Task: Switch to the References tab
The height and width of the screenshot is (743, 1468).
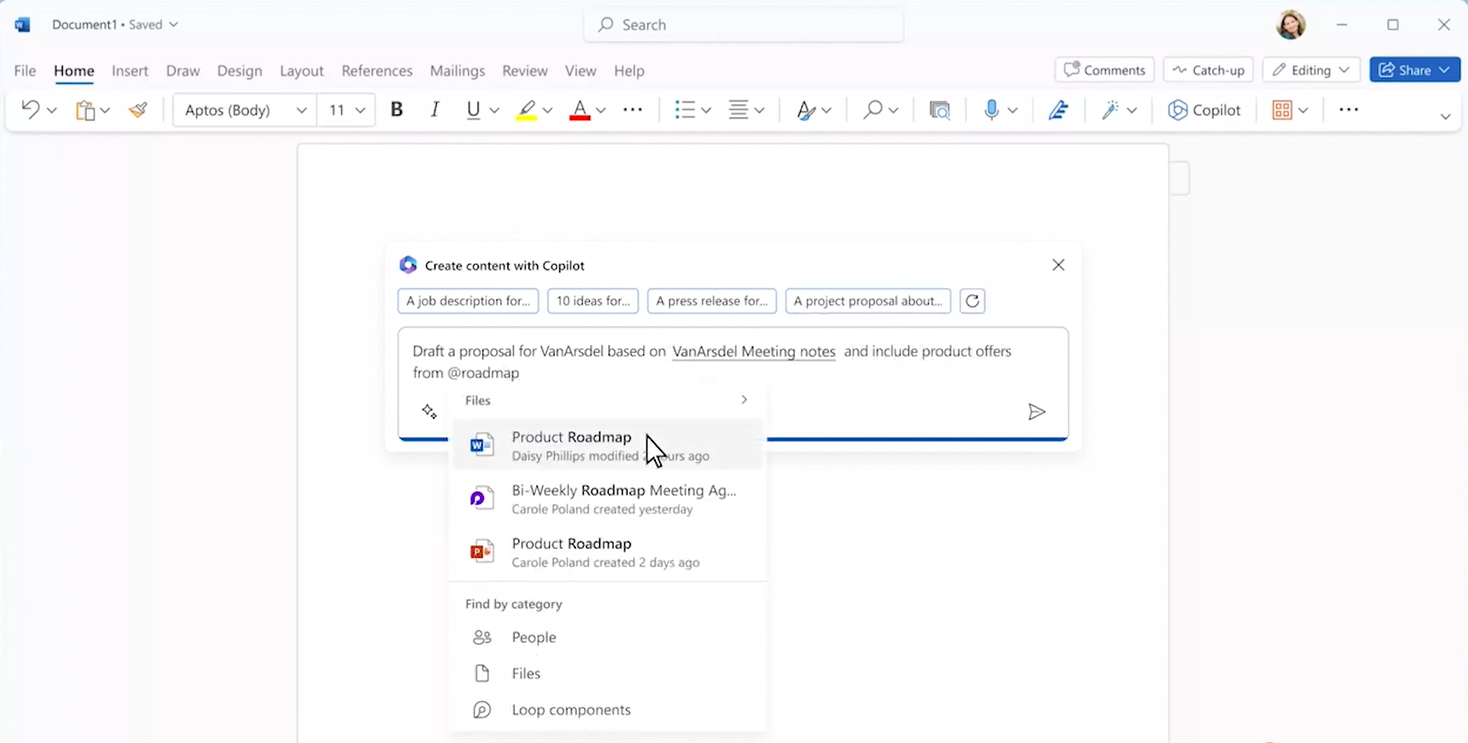Action: [x=377, y=71]
